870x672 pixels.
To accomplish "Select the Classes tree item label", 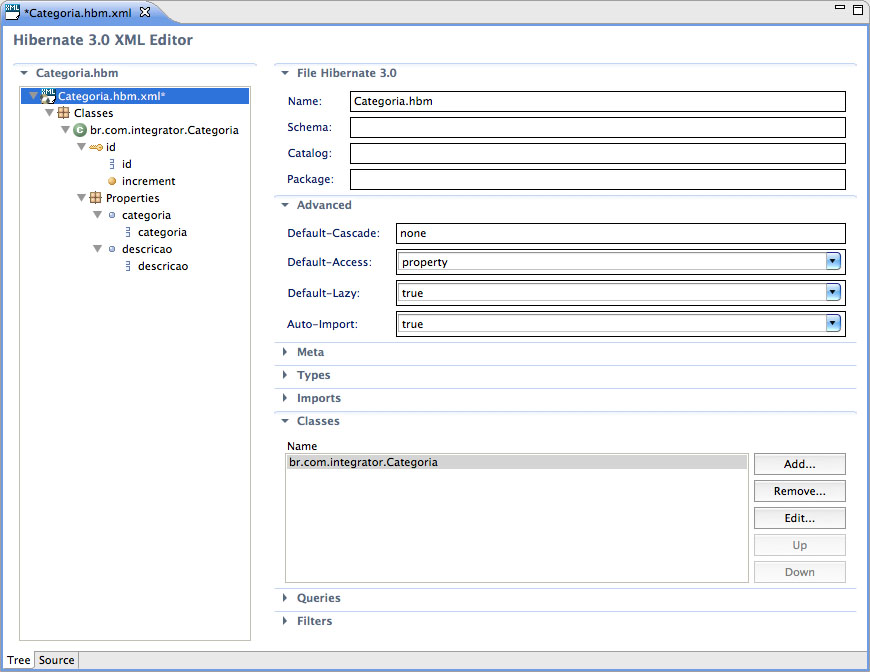I will click(x=93, y=113).
